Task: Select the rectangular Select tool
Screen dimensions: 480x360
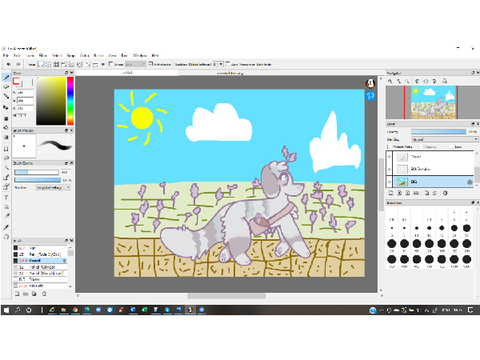Action: click(6, 149)
